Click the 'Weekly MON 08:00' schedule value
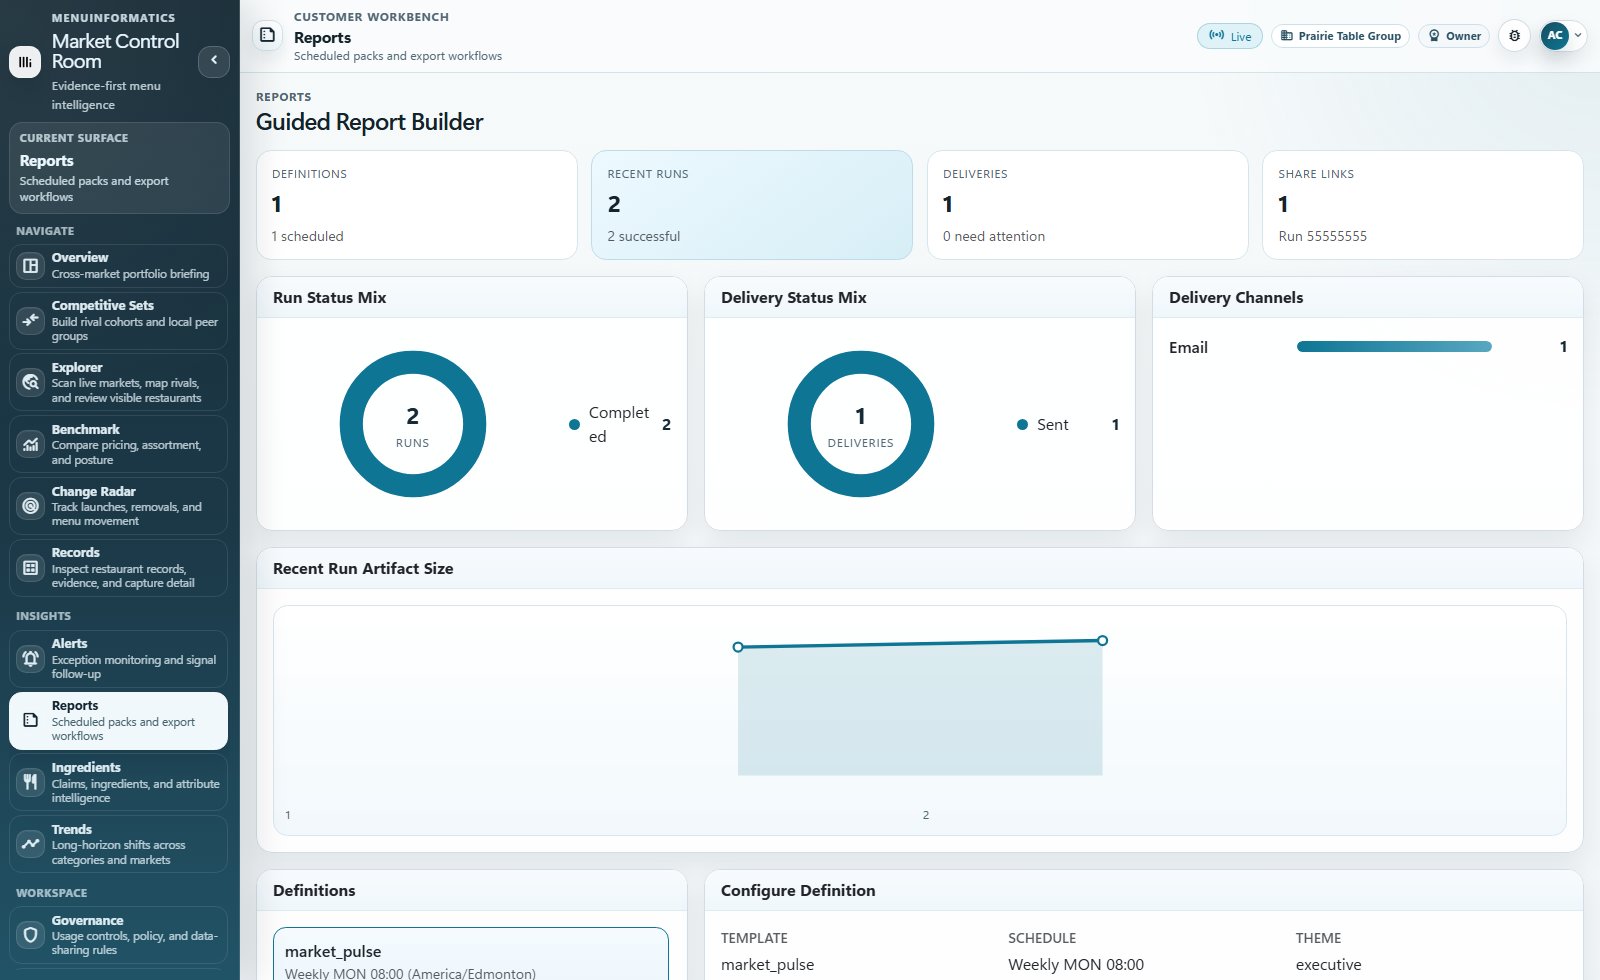The image size is (1600, 980). pos(1076,965)
